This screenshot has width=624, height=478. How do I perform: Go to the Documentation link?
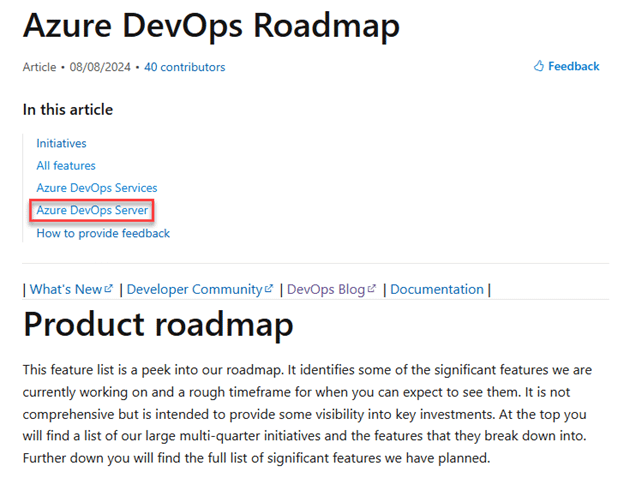tap(436, 290)
